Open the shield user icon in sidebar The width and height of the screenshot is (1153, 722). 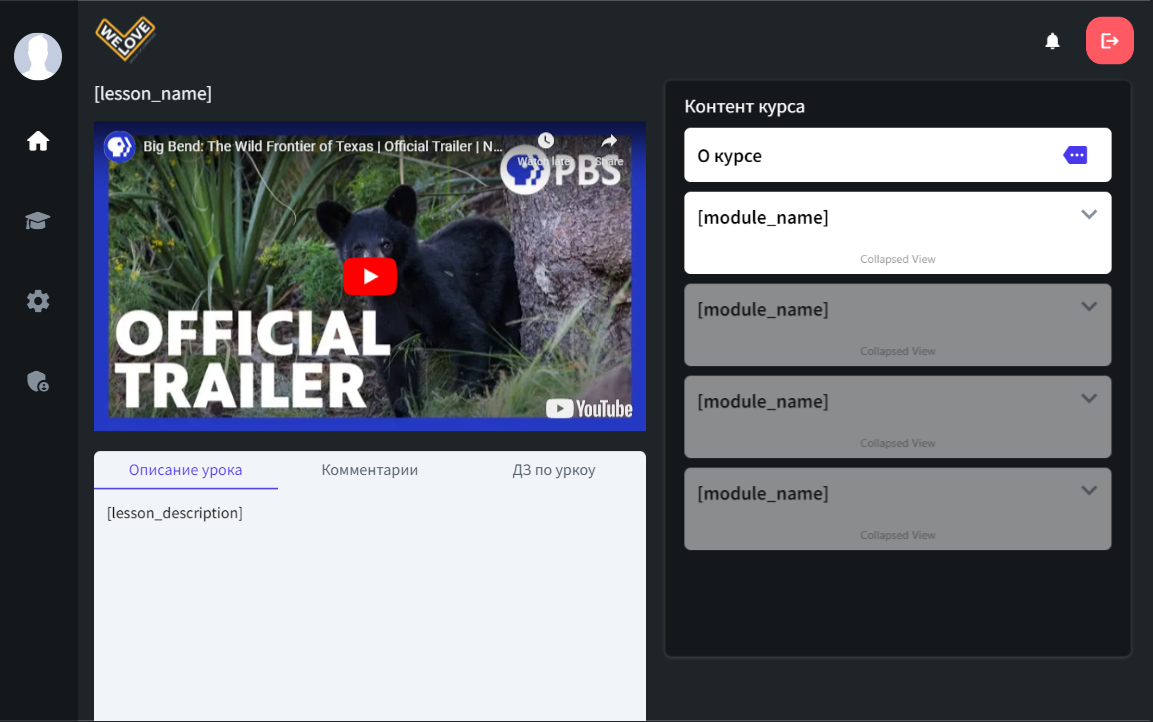point(38,381)
